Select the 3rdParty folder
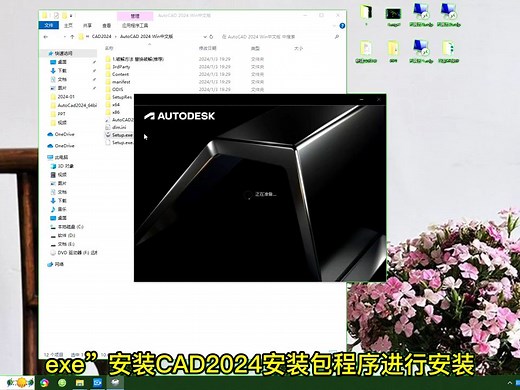The height and width of the screenshot is (390, 520). click(x=118, y=67)
